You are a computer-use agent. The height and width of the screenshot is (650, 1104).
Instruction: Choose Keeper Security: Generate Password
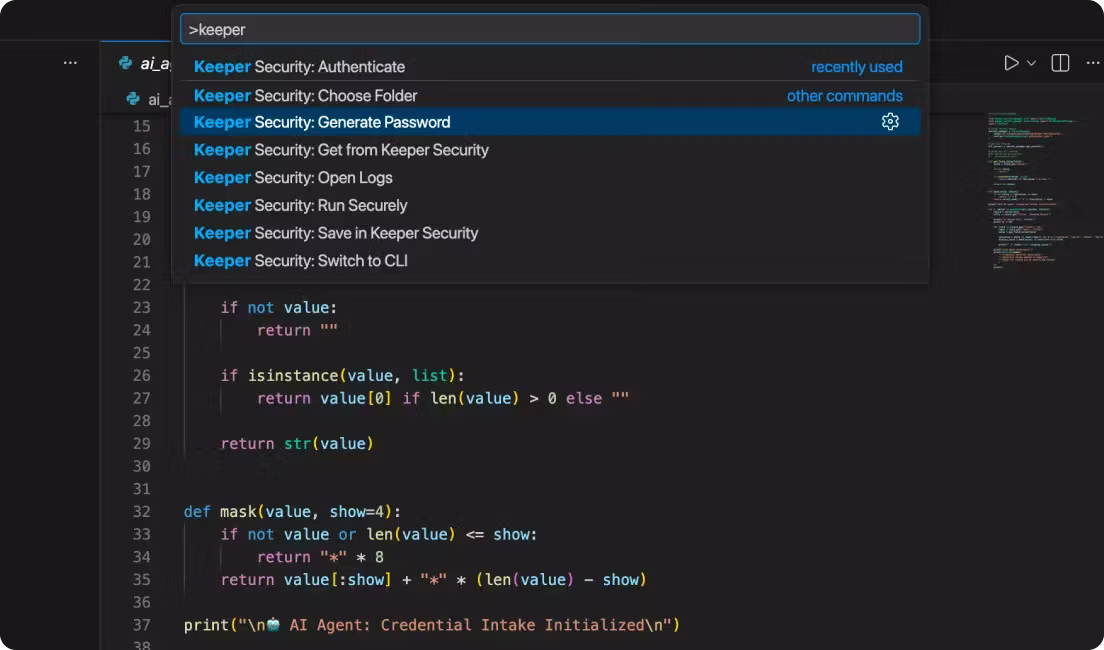click(x=322, y=122)
